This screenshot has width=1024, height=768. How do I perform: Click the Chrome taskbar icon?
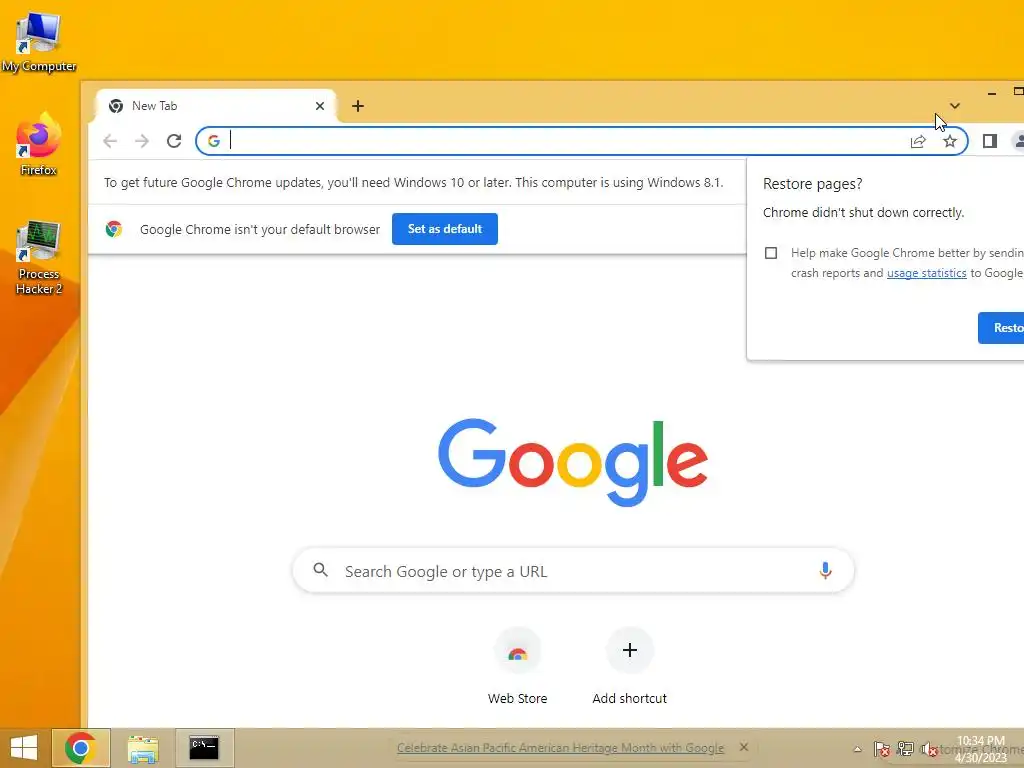(x=80, y=748)
